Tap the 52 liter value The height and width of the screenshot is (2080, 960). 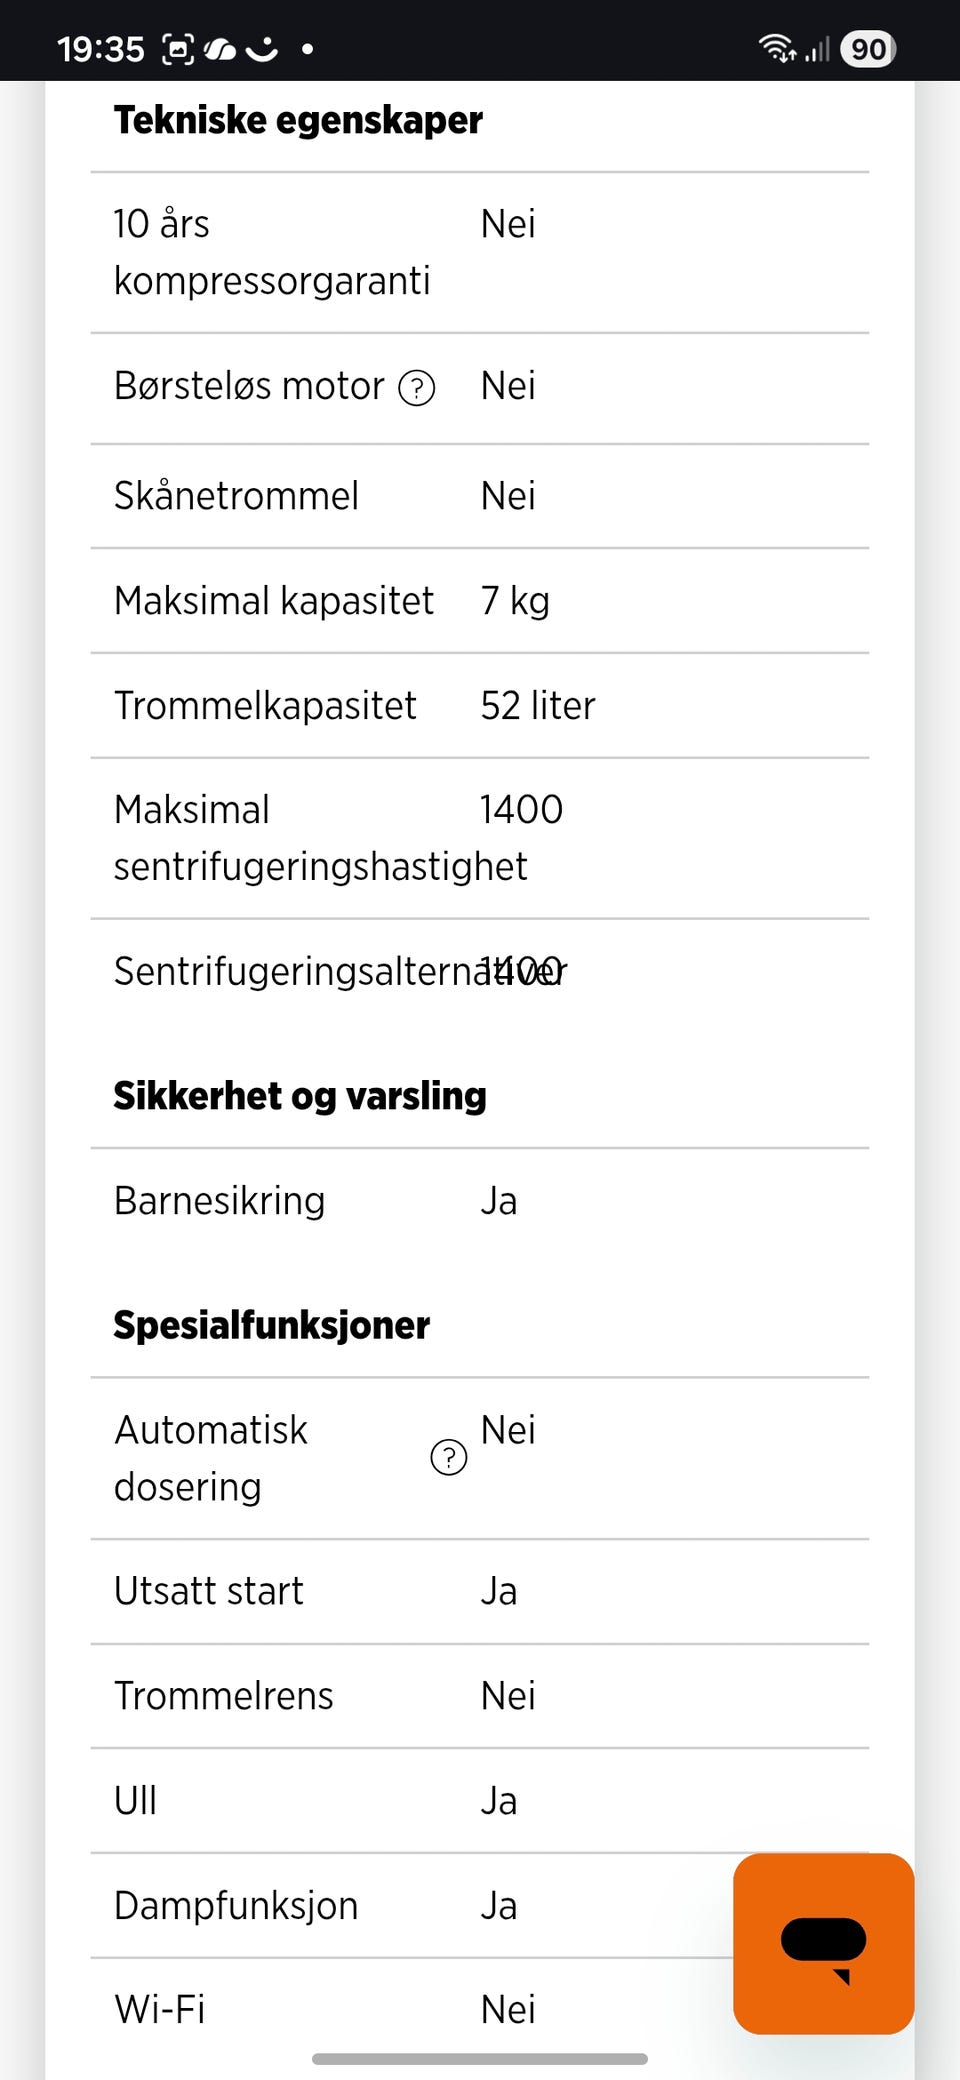tap(537, 706)
